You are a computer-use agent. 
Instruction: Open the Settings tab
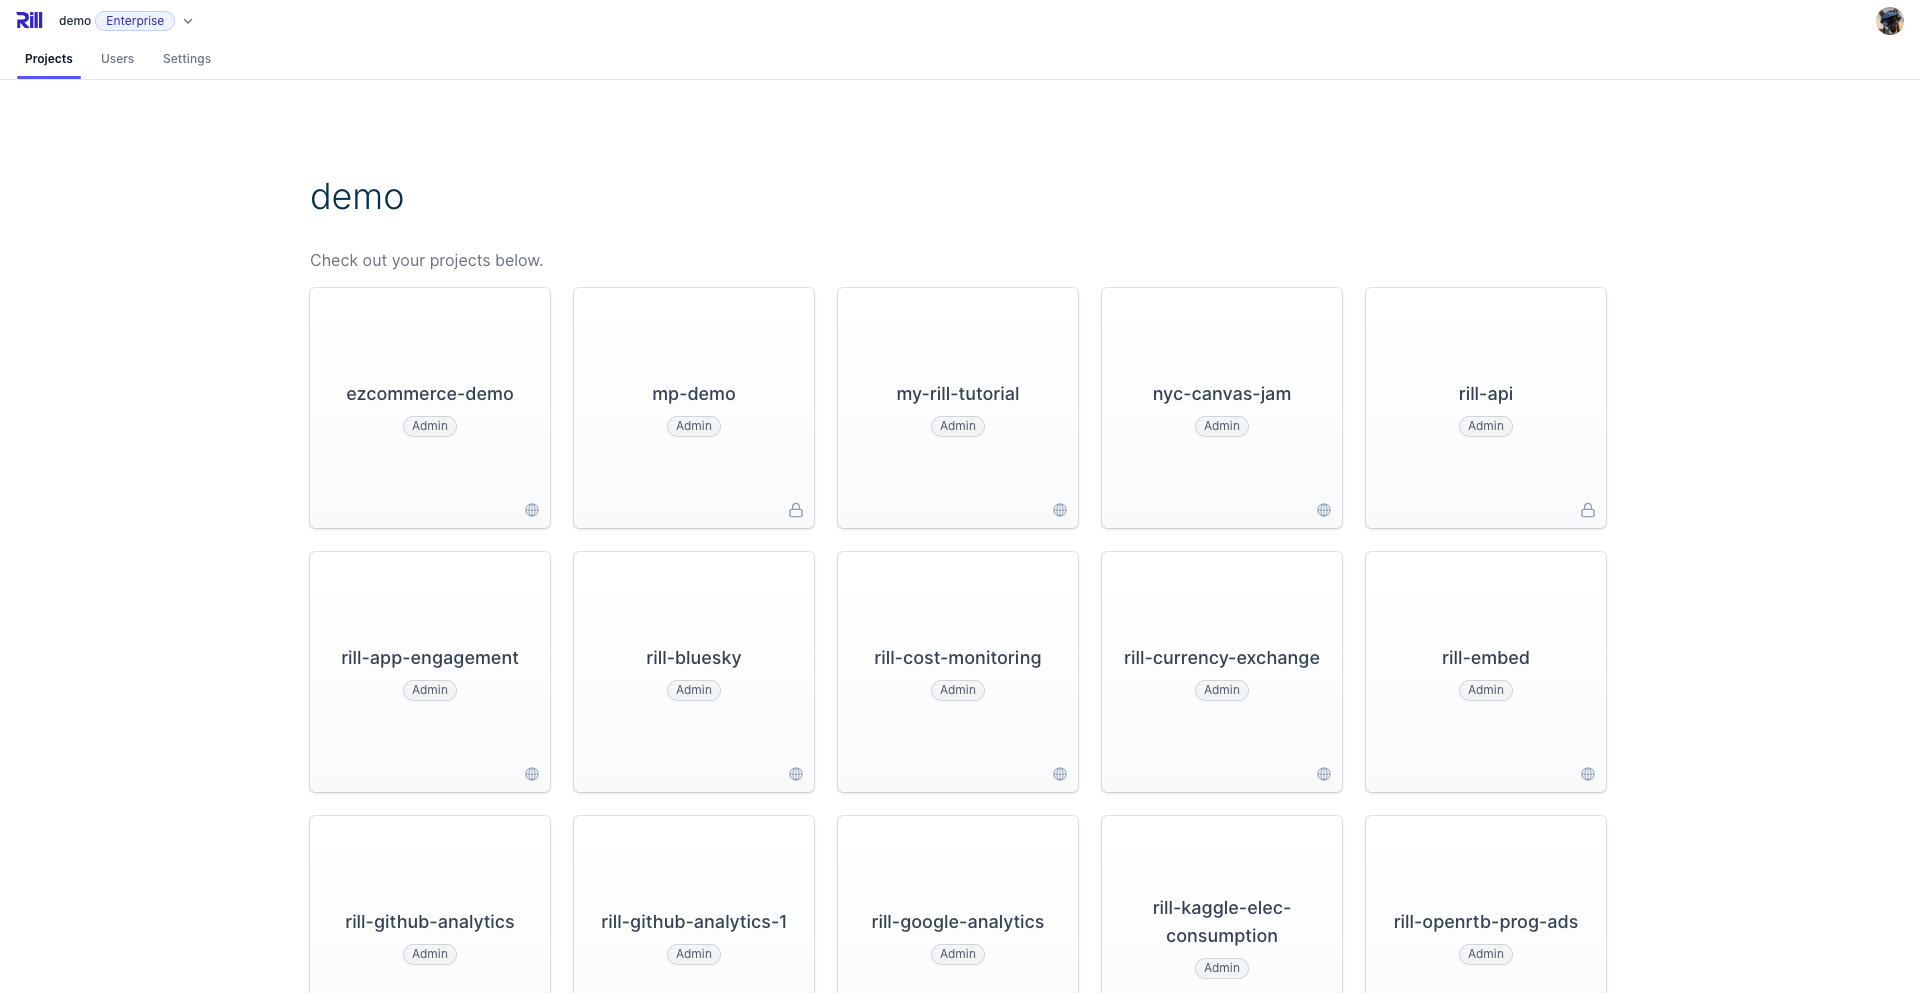tap(187, 59)
